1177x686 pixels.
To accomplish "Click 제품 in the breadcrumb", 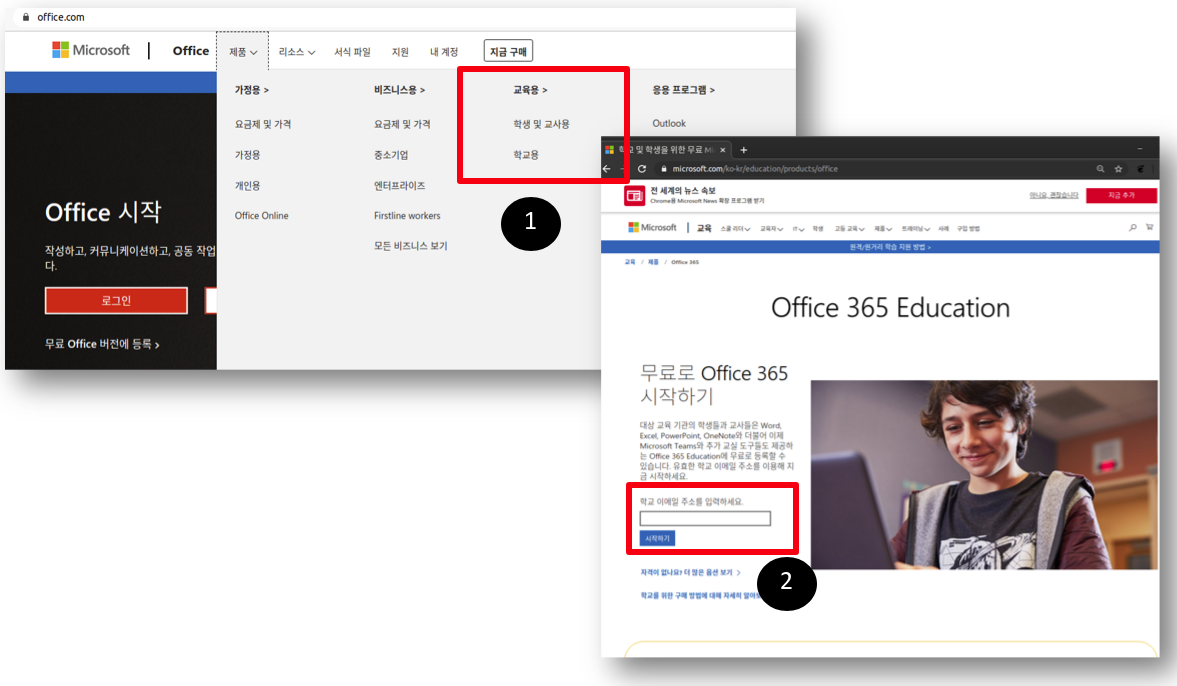I will pyautogui.click(x=653, y=262).
